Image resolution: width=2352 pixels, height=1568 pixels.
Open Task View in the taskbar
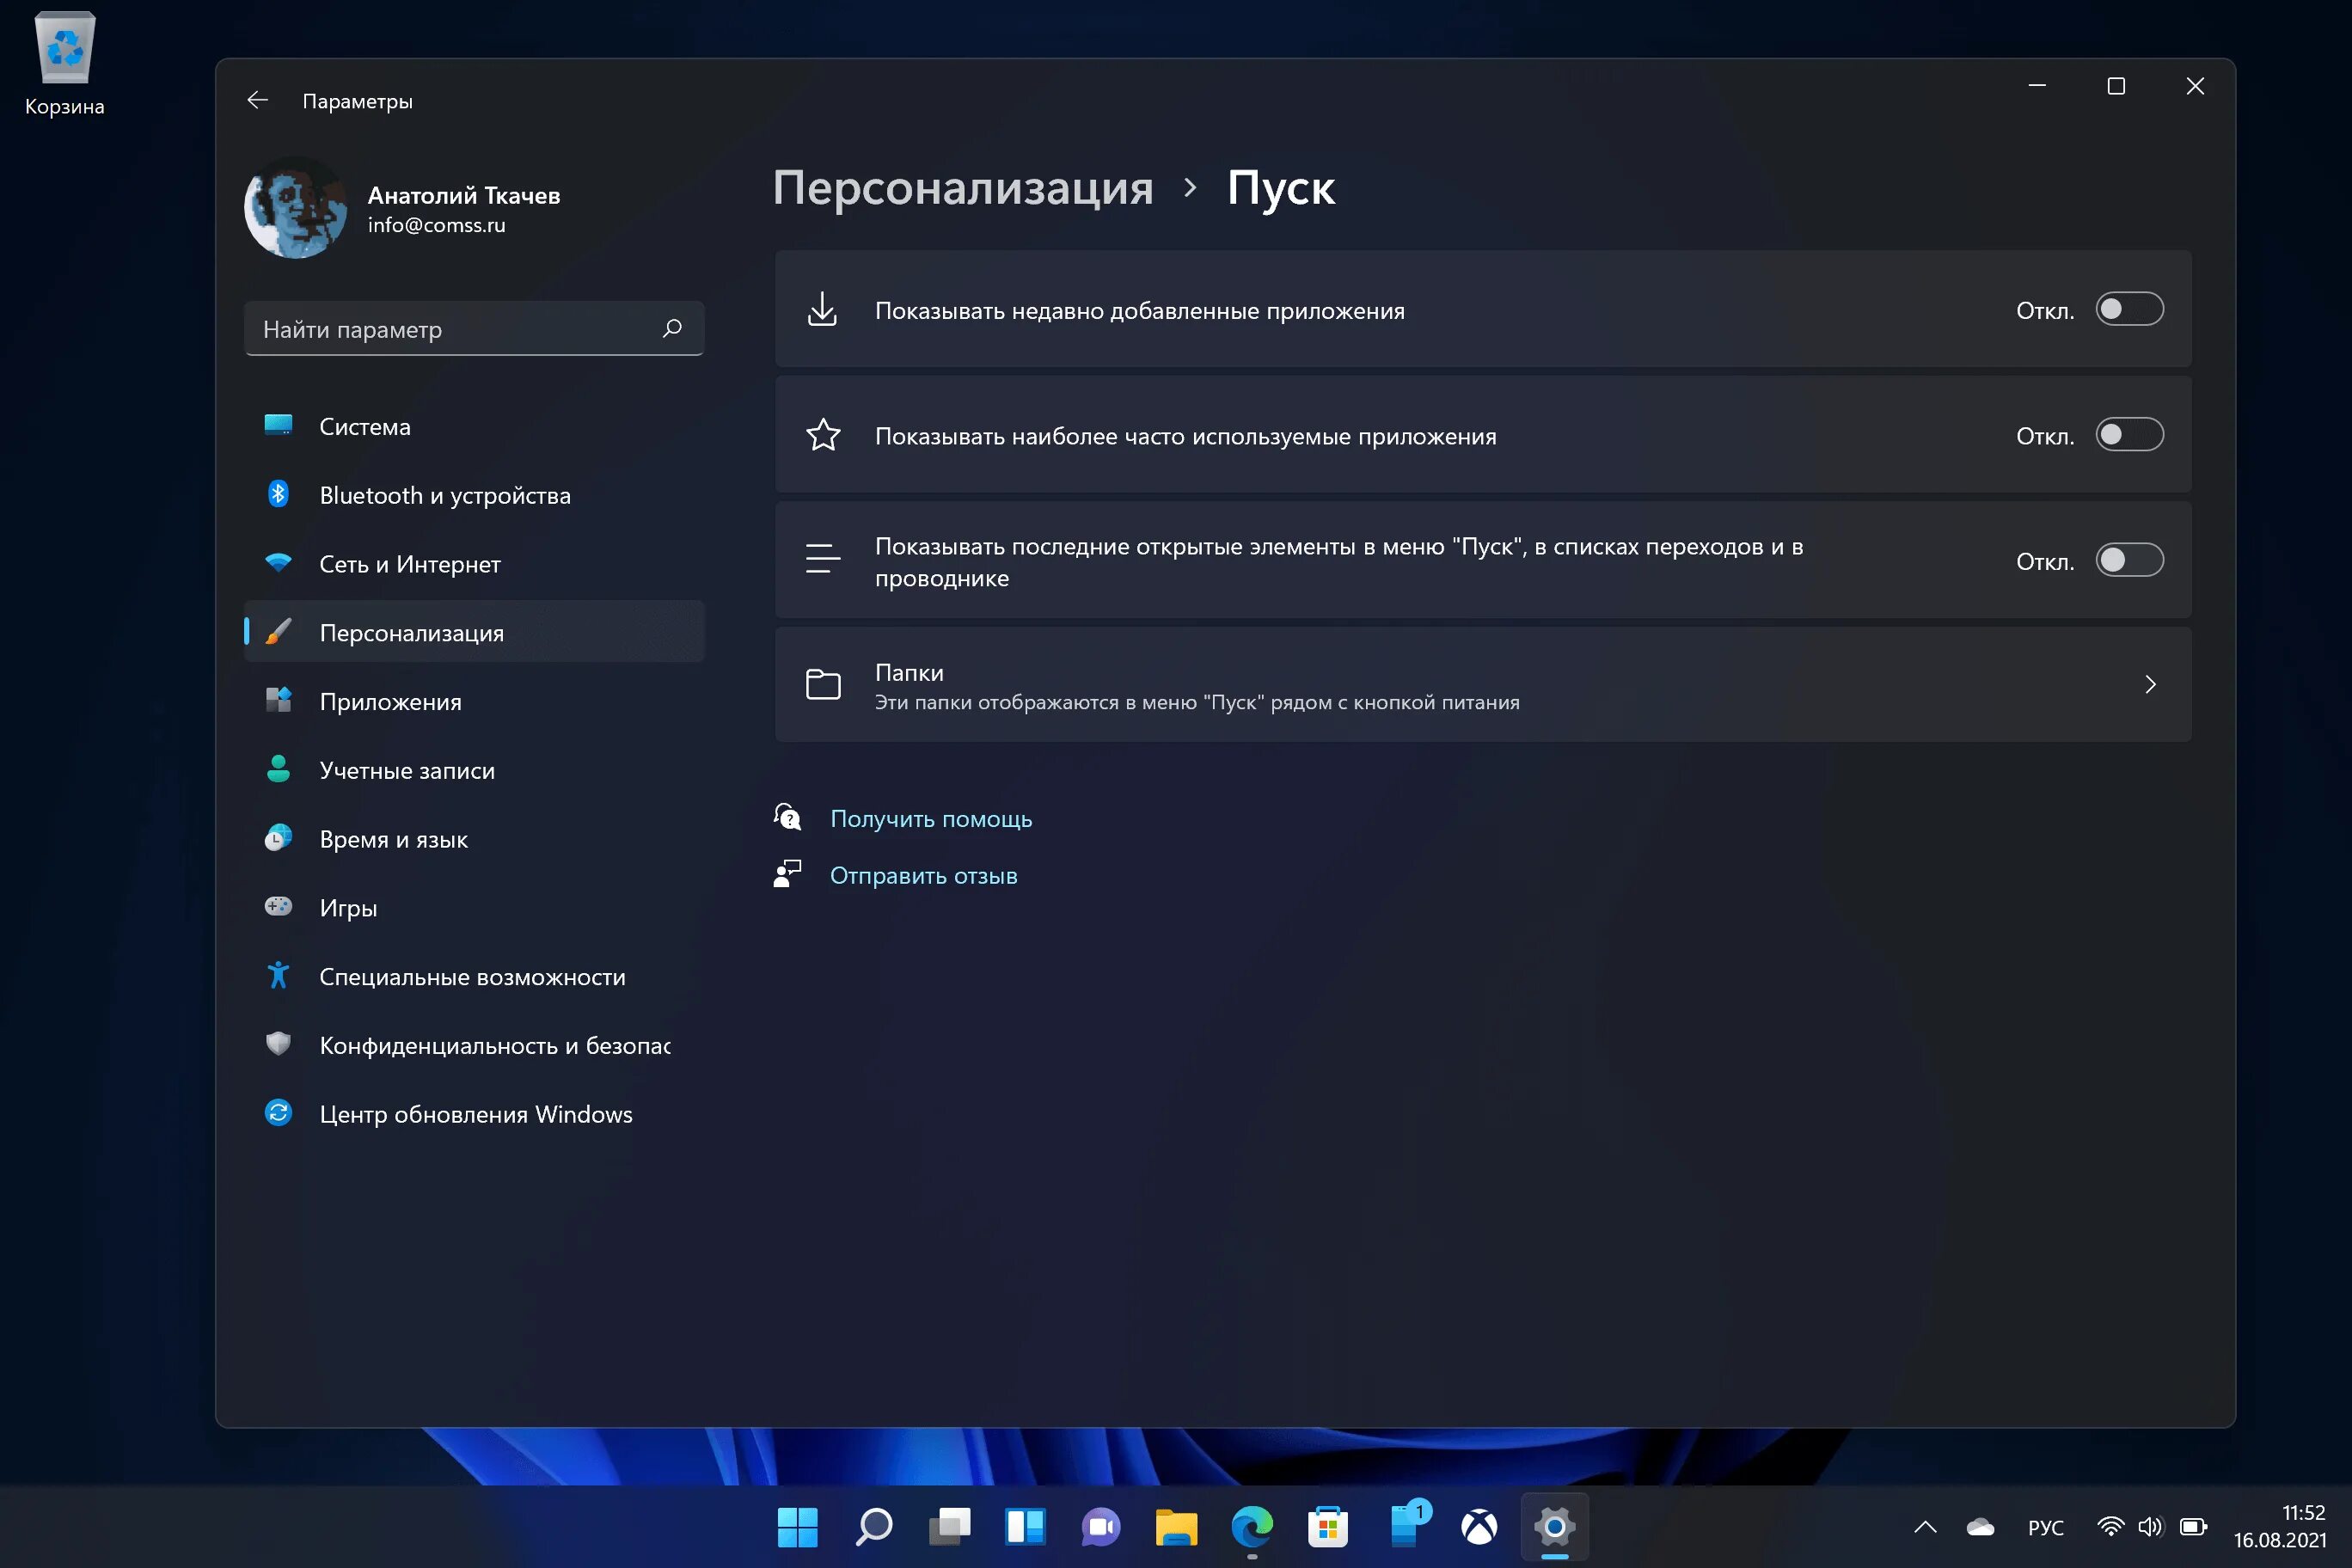click(x=949, y=1527)
